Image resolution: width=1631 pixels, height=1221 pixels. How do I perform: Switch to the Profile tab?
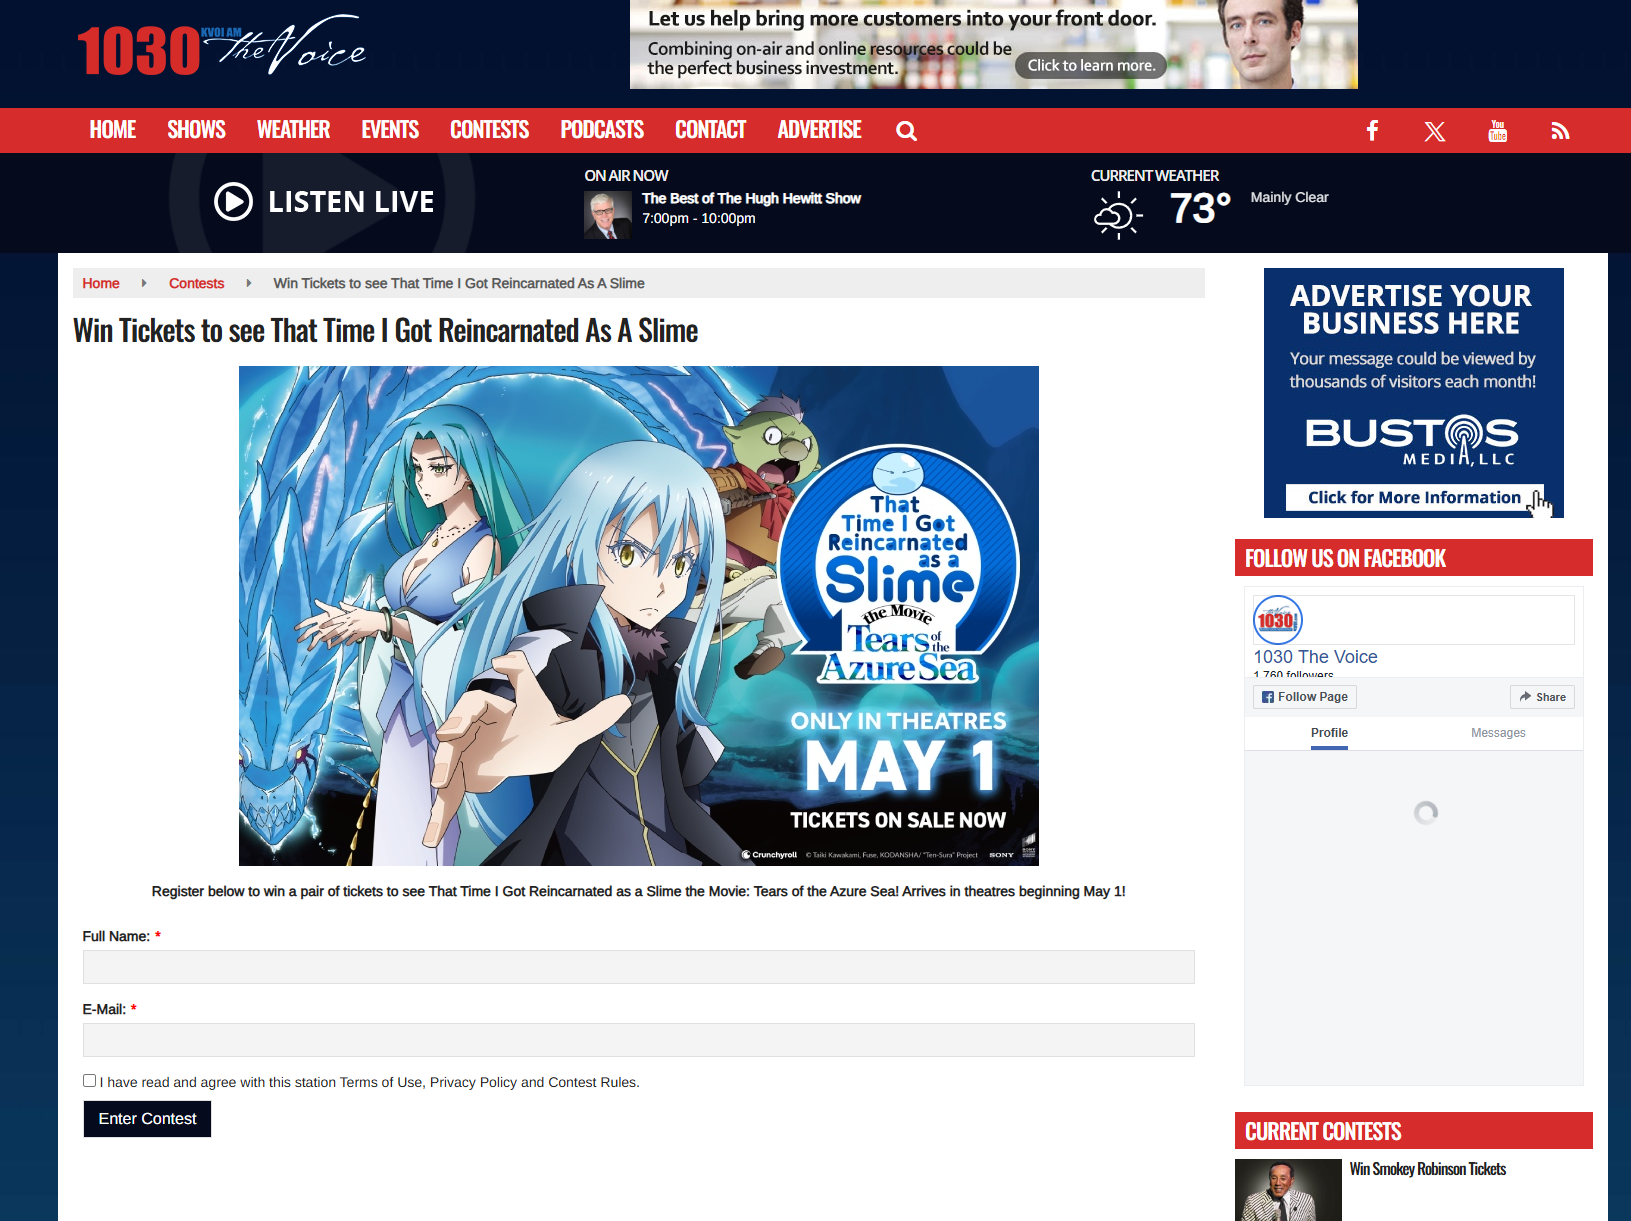point(1329,733)
